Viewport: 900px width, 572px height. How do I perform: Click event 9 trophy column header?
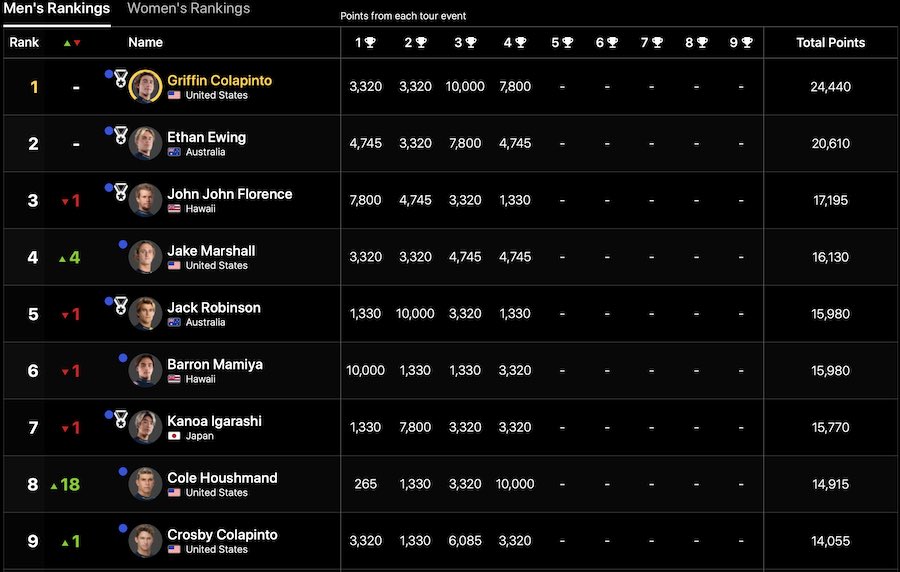click(x=741, y=43)
